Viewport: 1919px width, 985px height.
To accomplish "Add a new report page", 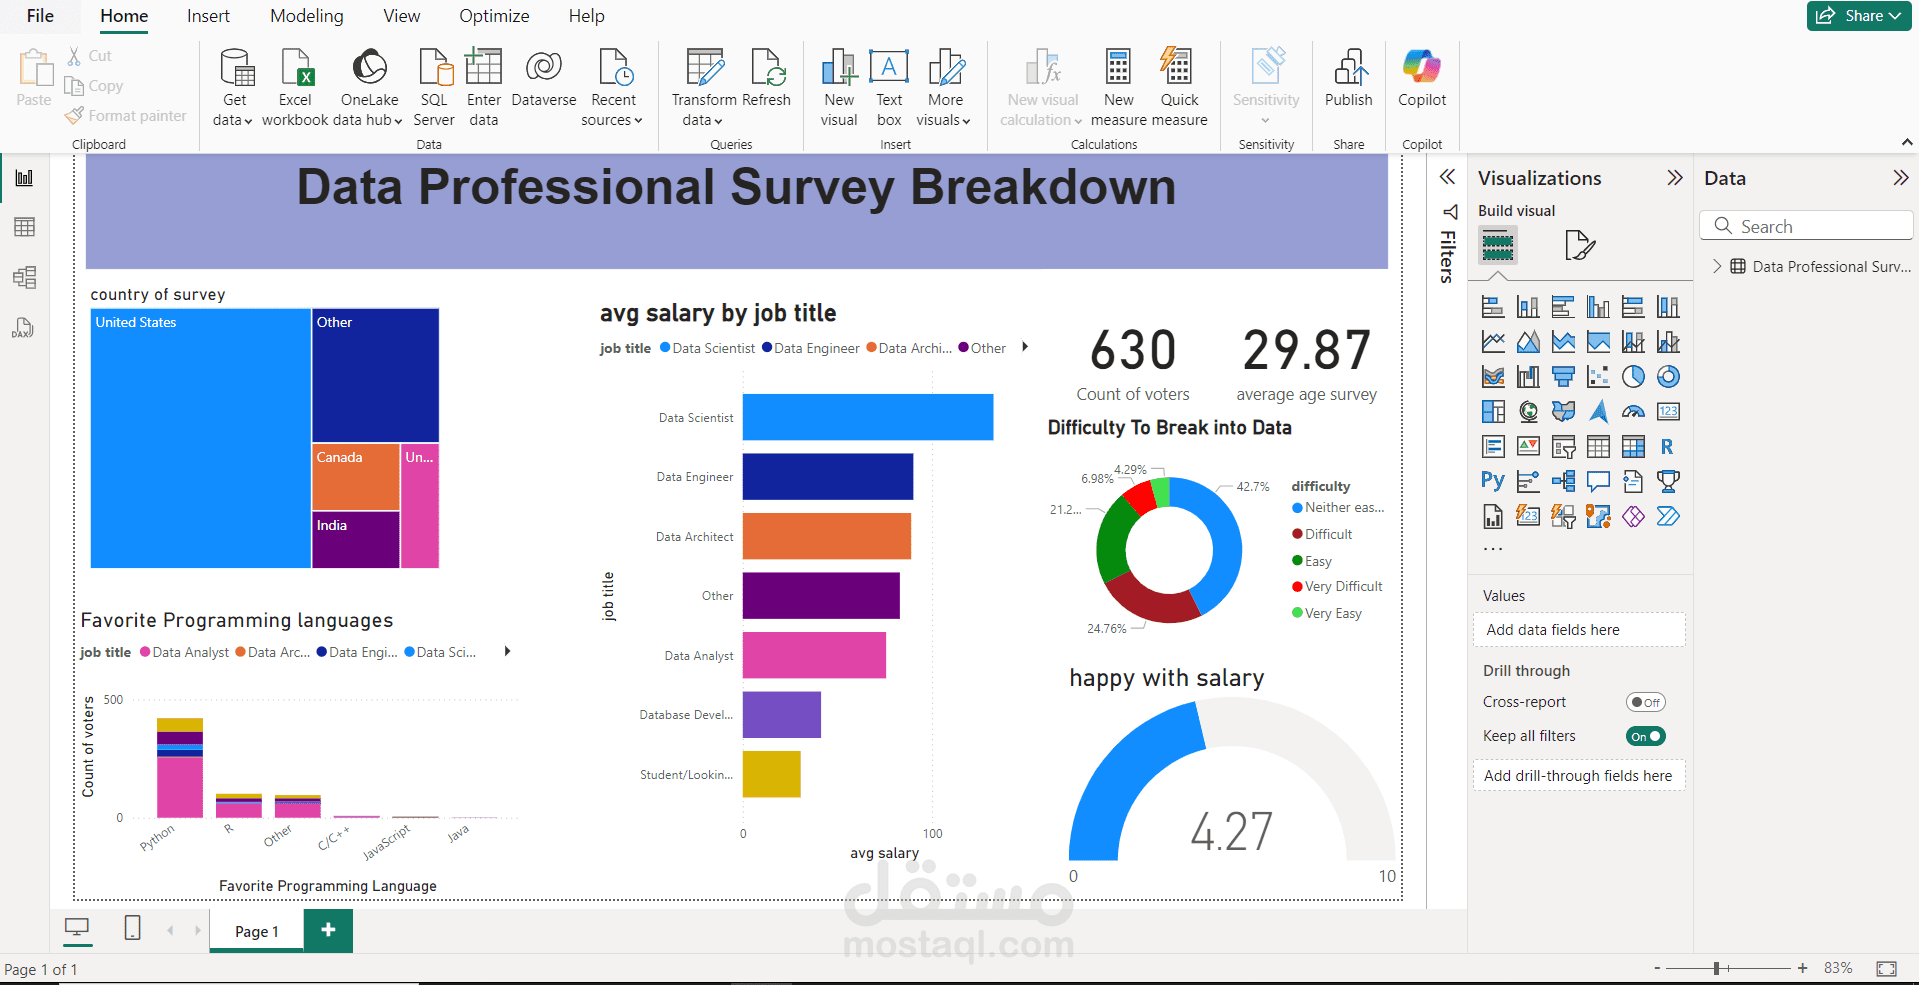I will coord(328,930).
